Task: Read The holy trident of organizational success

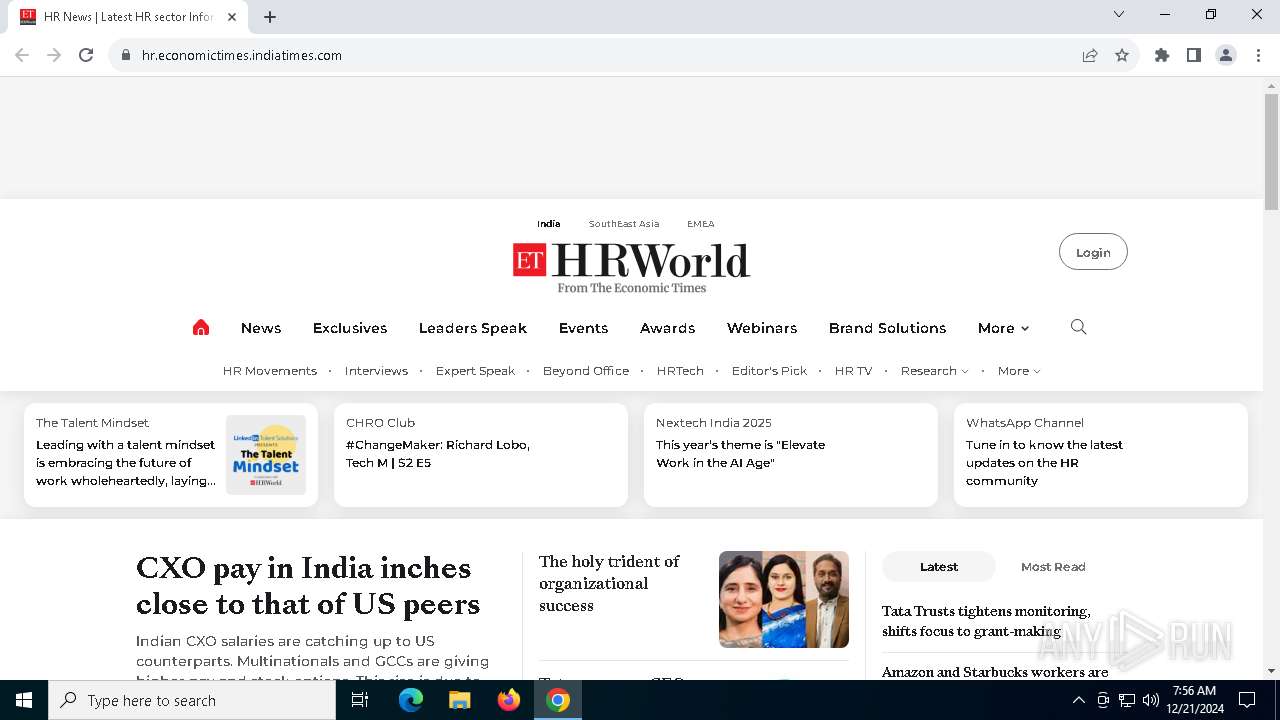Action: [609, 583]
